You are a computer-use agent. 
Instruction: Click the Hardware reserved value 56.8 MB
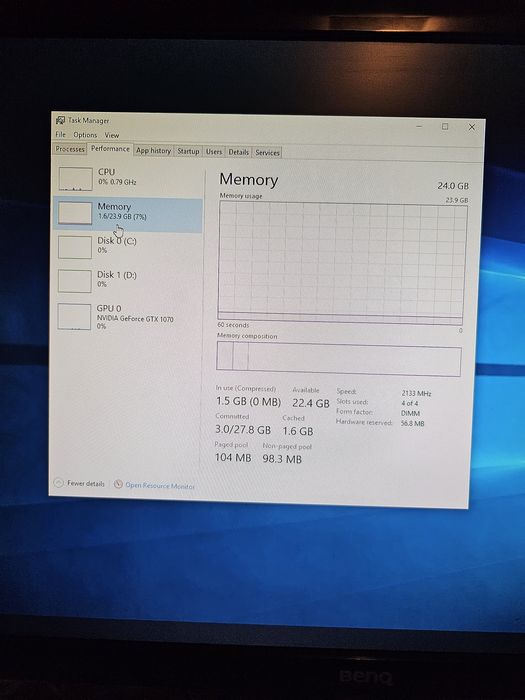coord(412,423)
